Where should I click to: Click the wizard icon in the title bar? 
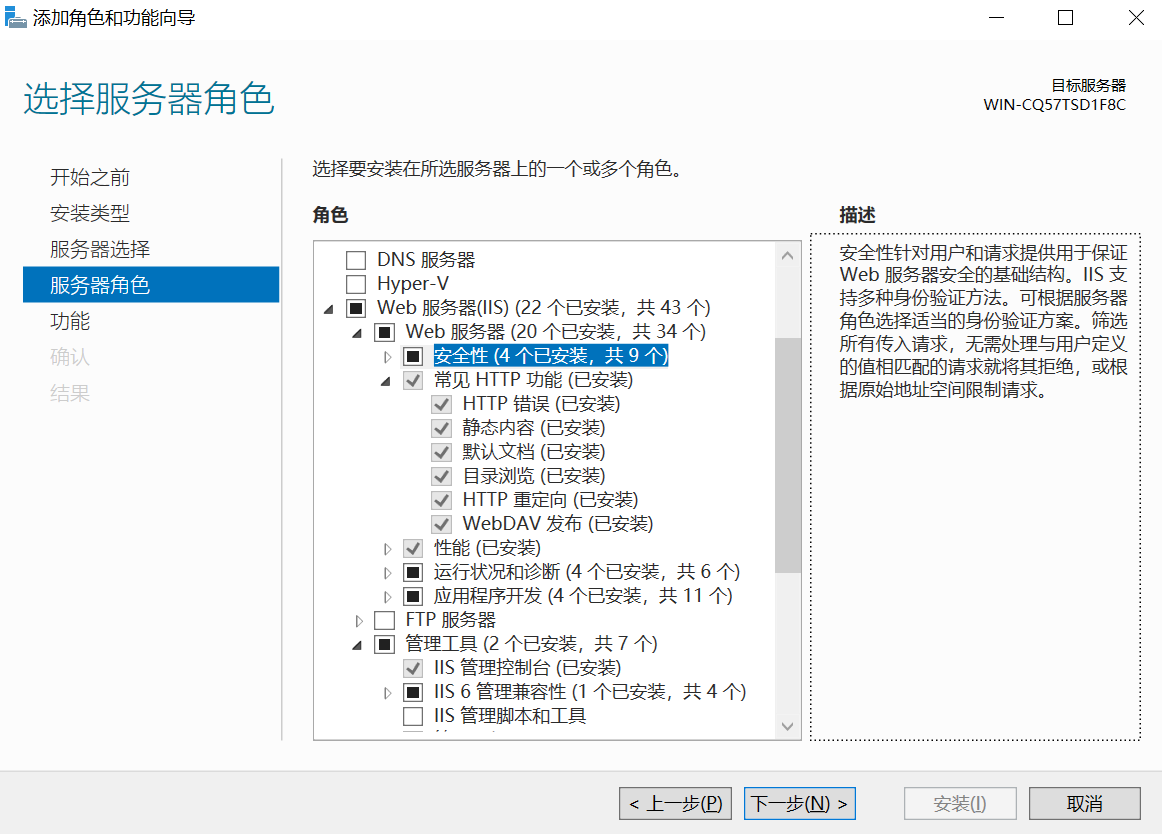click(x=15, y=17)
